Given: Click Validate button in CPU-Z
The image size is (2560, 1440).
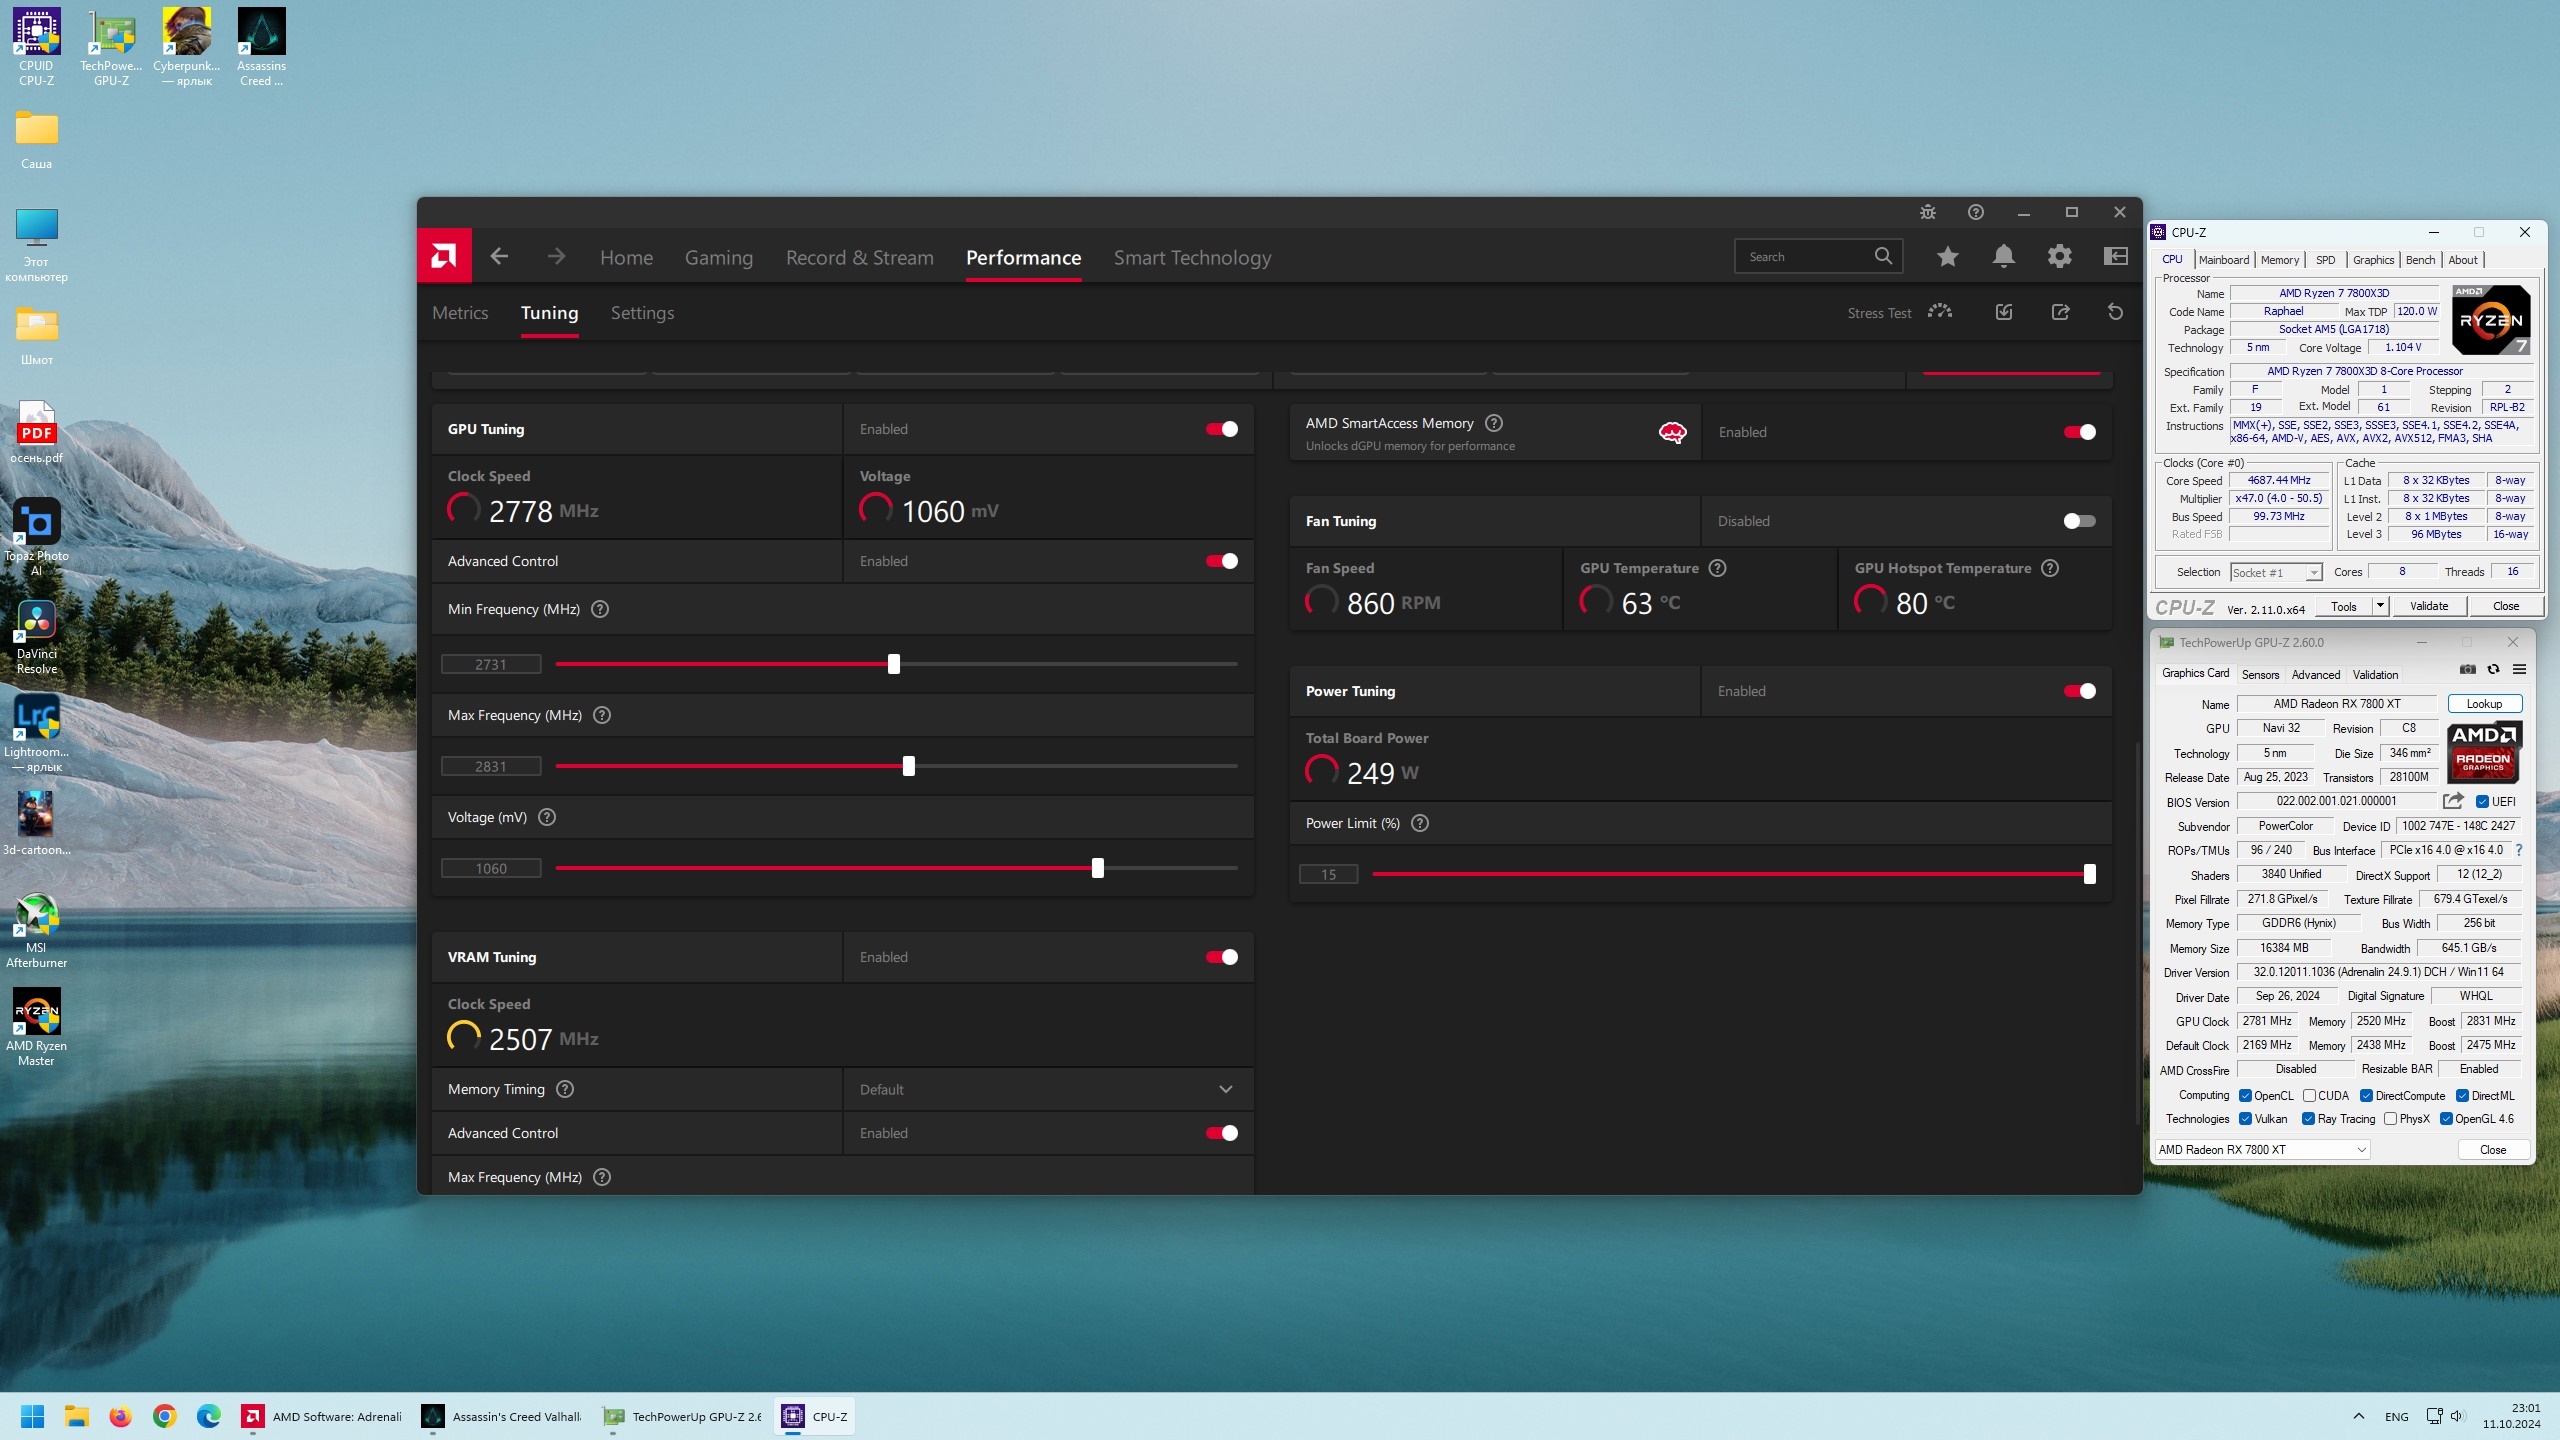Looking at the screenshot, I should point(2429,606).
